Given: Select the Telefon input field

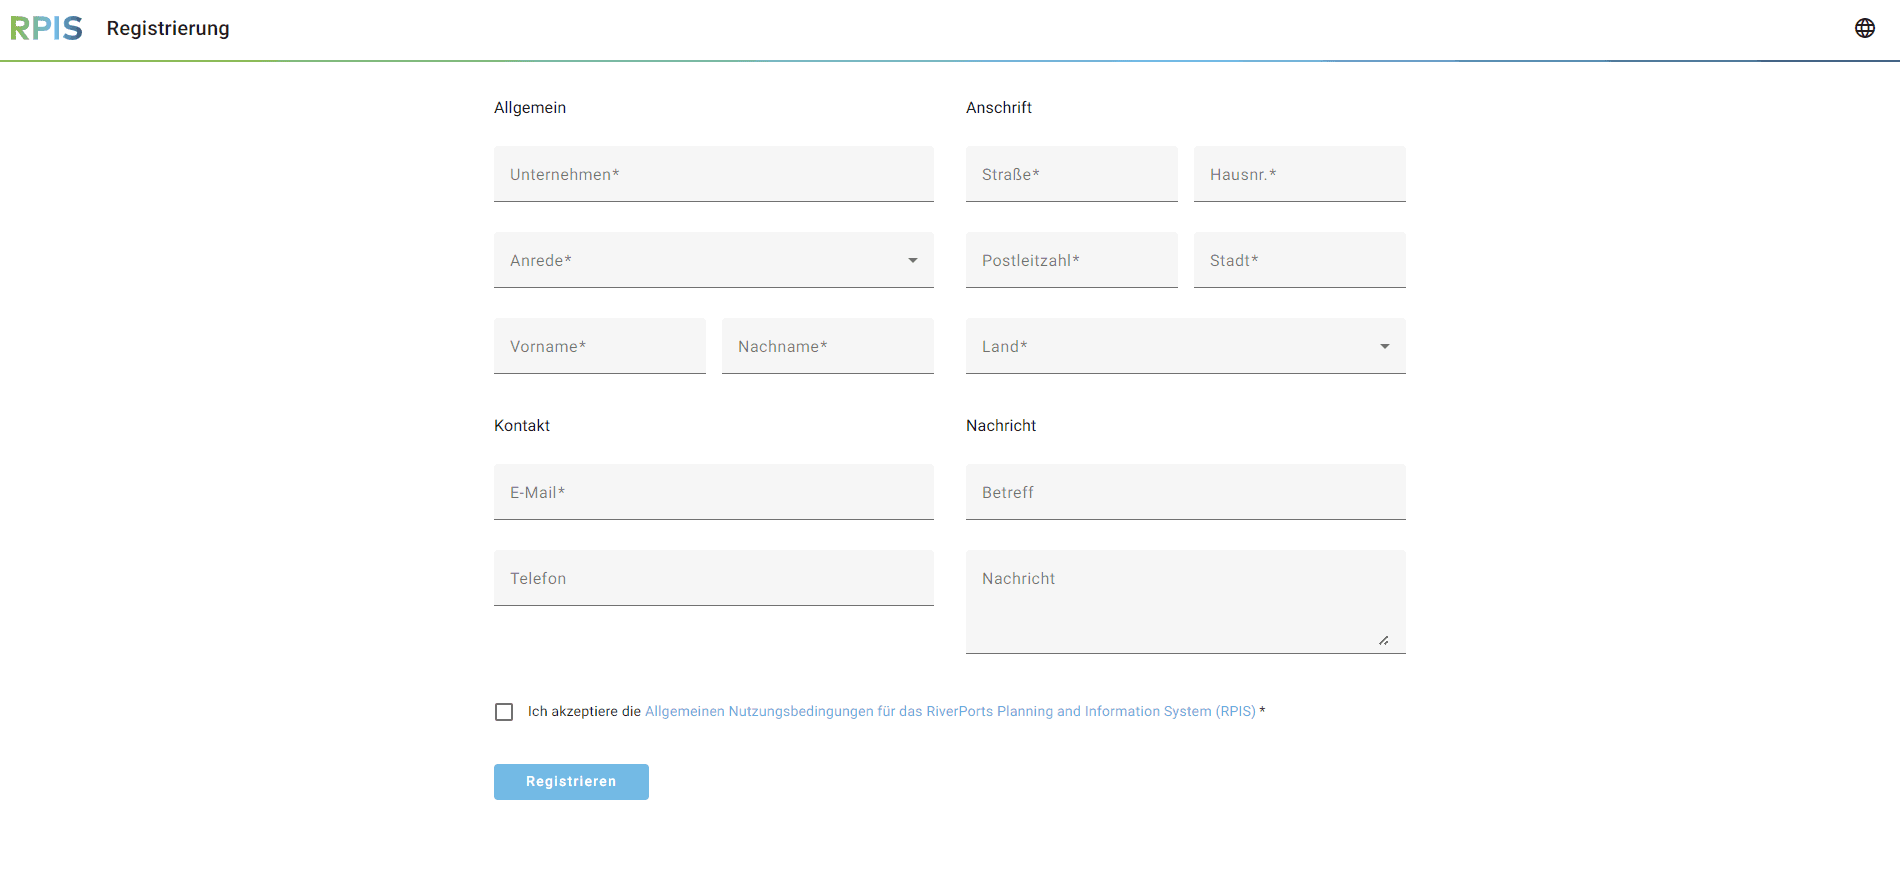Looking at the screenshot, I should pyautogui.click(x=714, y=578).
